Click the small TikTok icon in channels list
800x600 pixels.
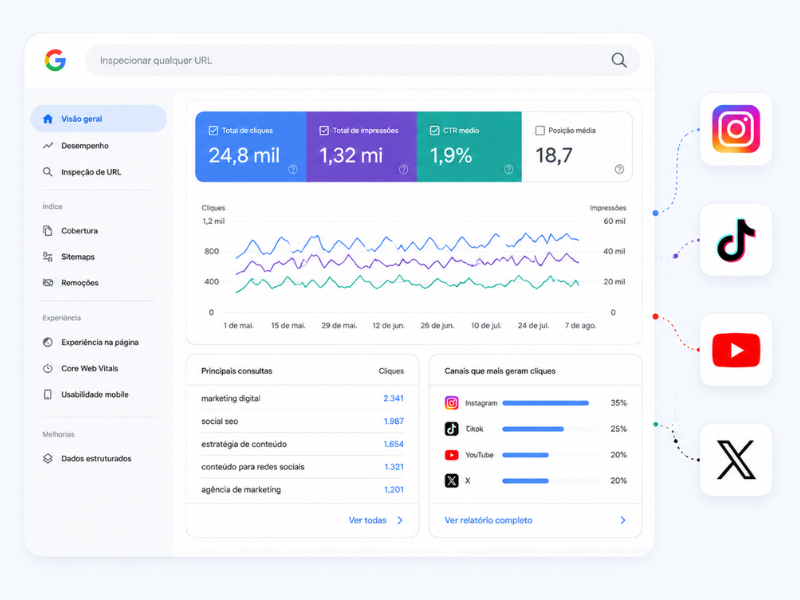[452, 429]
